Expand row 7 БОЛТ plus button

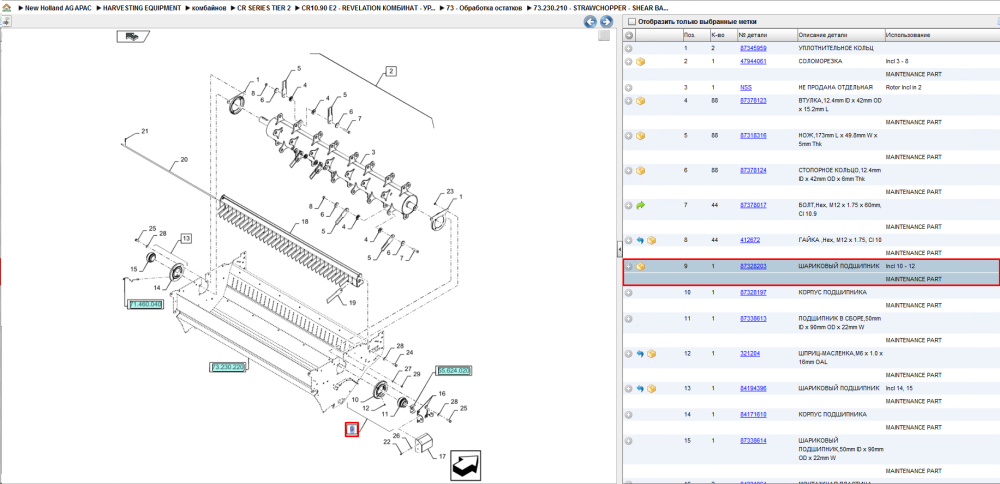point(629,205)
